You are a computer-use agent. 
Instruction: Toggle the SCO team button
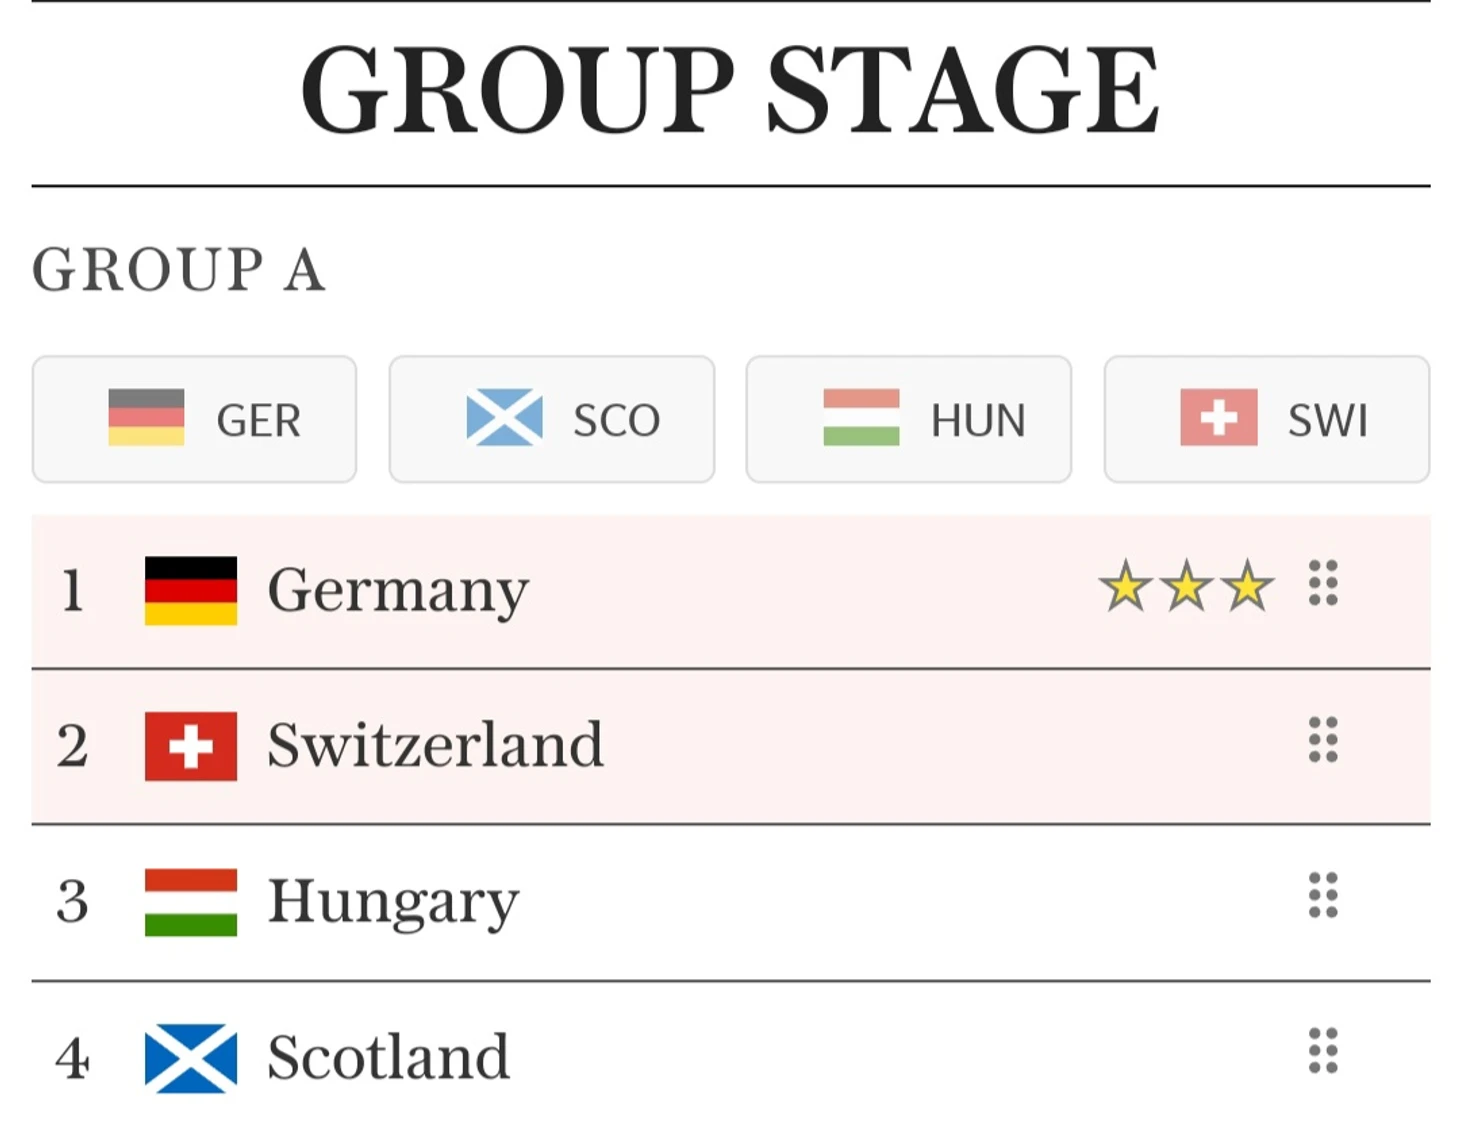(x=552, y=419)
